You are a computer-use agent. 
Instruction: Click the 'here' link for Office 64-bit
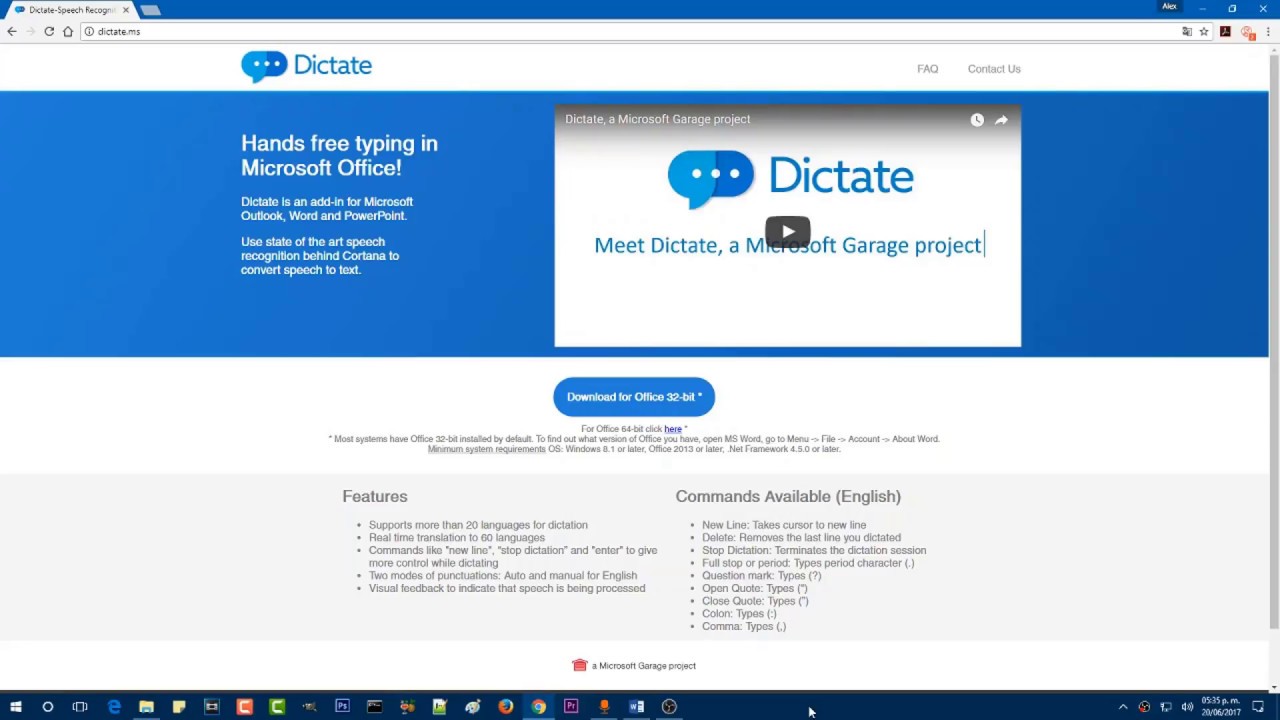point(673,429)
